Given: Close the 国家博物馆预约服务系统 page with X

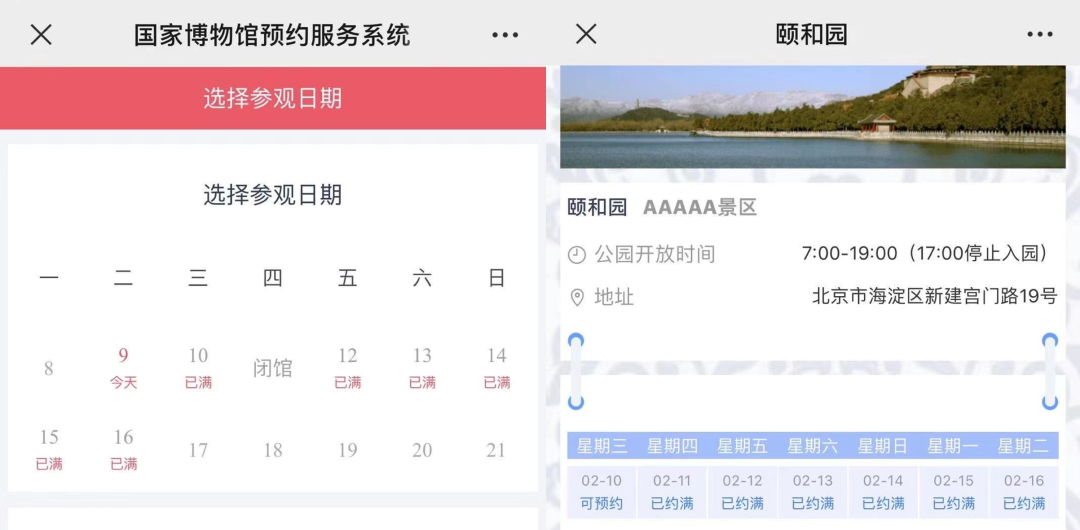Looking at the screenshot, I should [x=41, y=34].
